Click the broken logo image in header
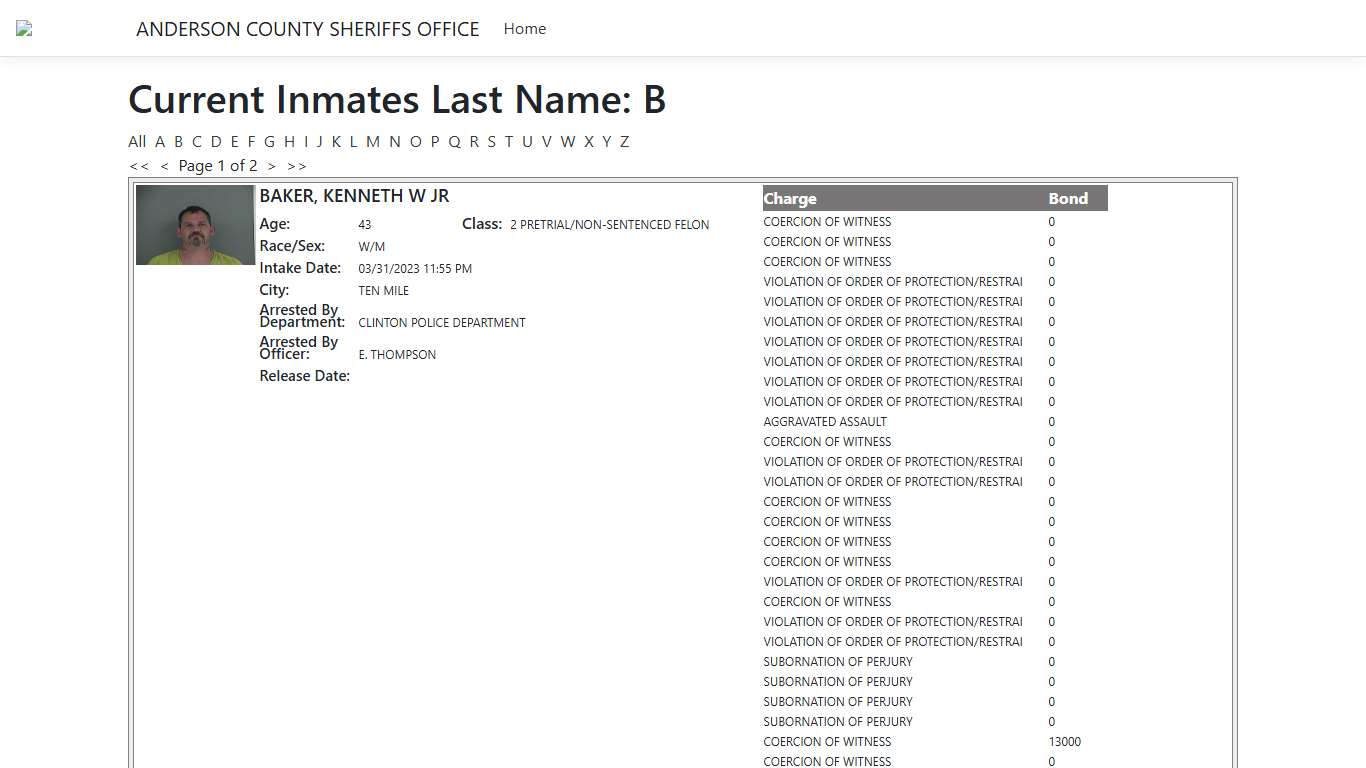This screenshot has width=1366, height=768. 24,29
